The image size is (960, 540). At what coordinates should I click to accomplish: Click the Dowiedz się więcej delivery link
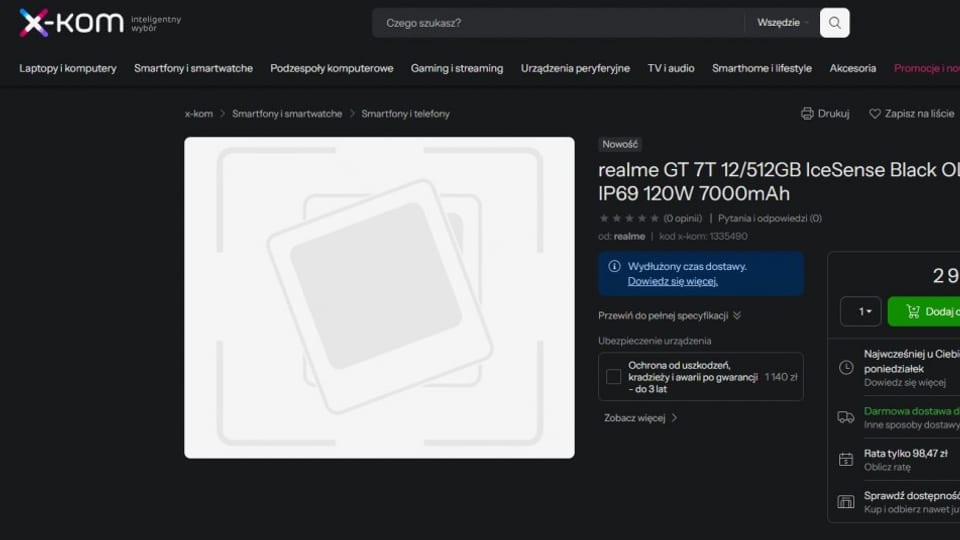tap(672, 281)
